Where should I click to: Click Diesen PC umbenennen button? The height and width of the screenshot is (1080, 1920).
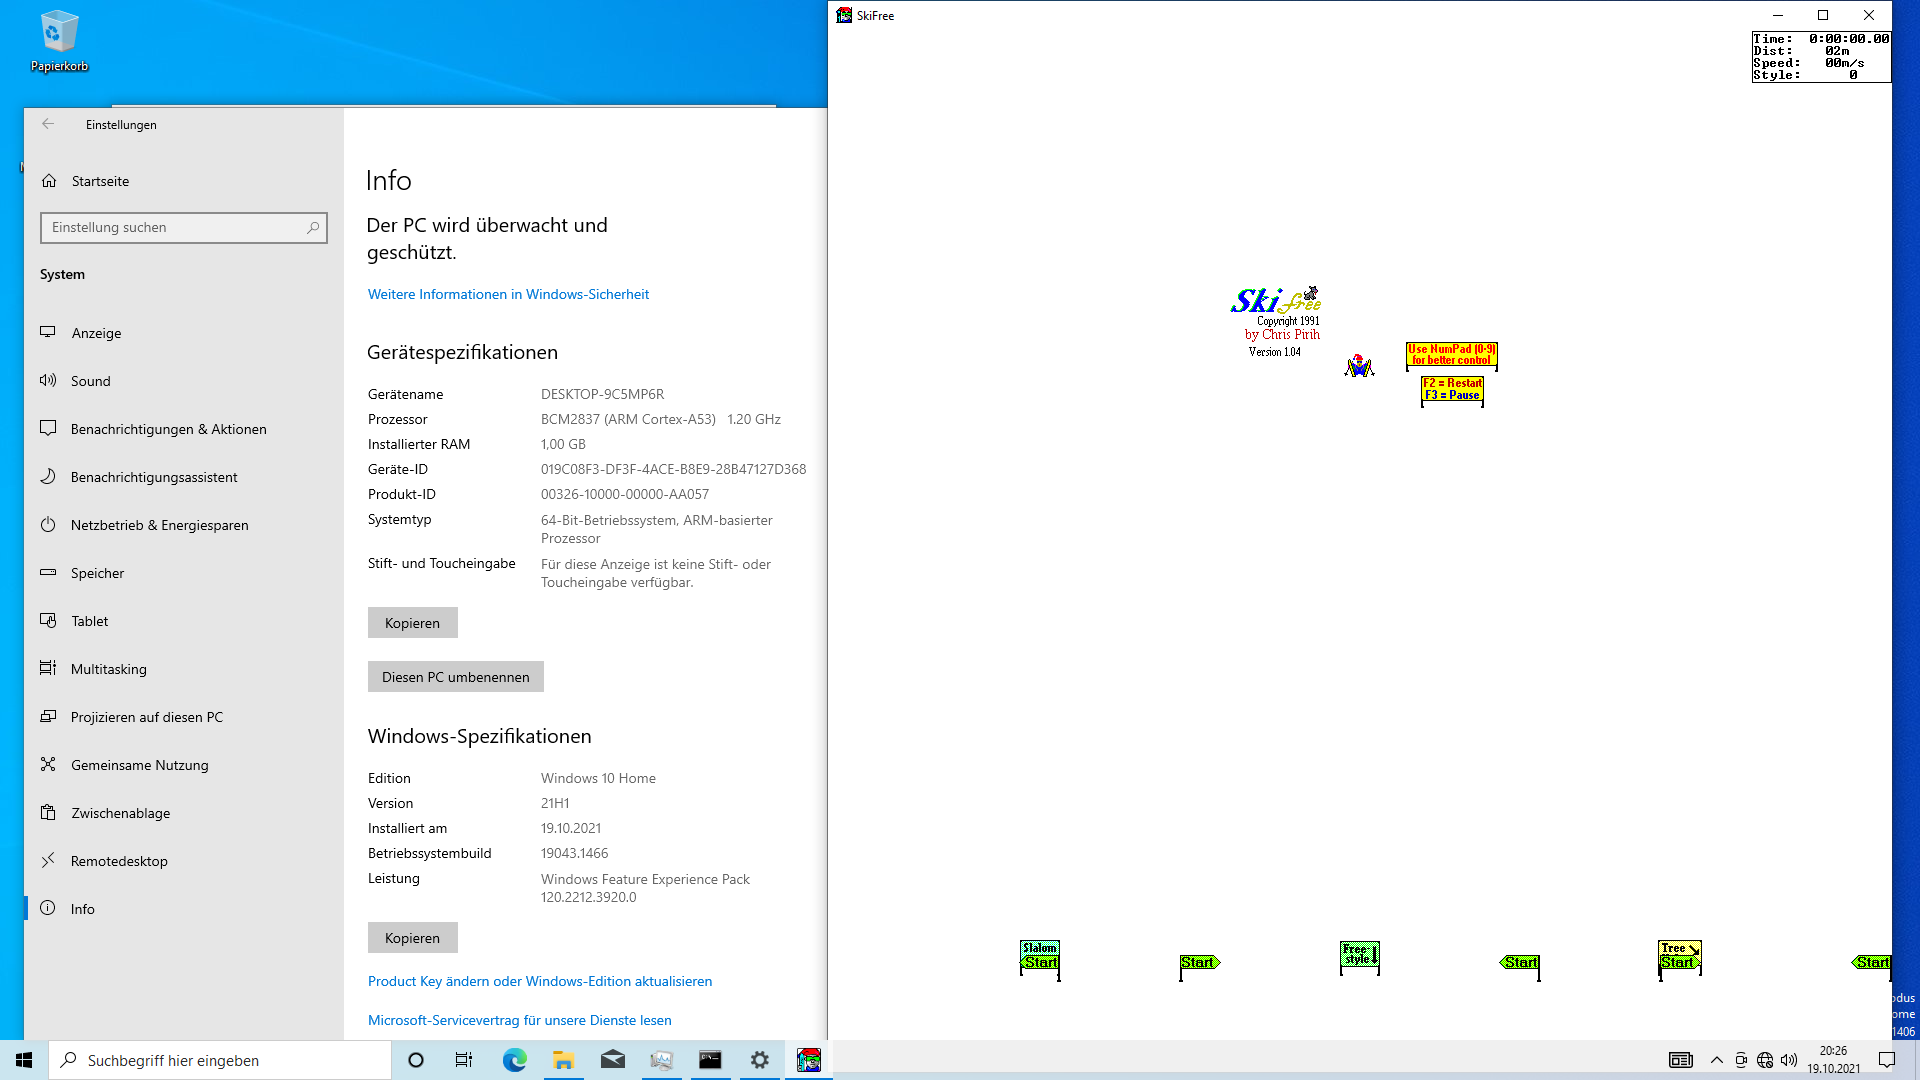tap(455, 677)
